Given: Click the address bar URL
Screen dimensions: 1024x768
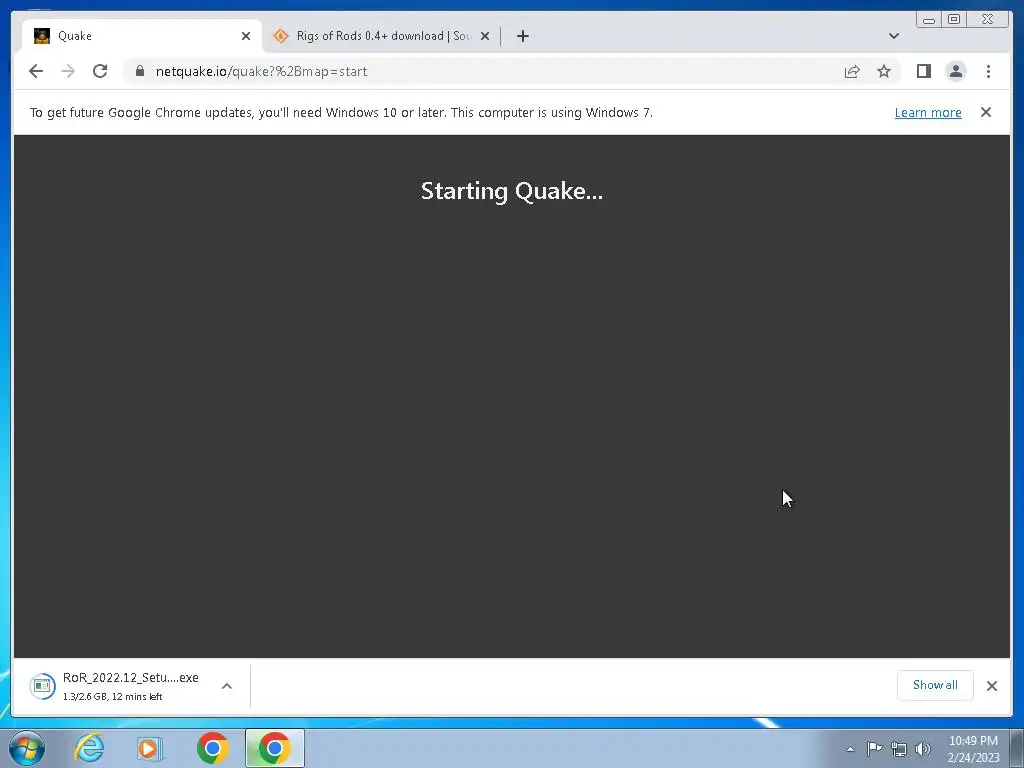Looking at the screenshot, I should click(261, 71).
